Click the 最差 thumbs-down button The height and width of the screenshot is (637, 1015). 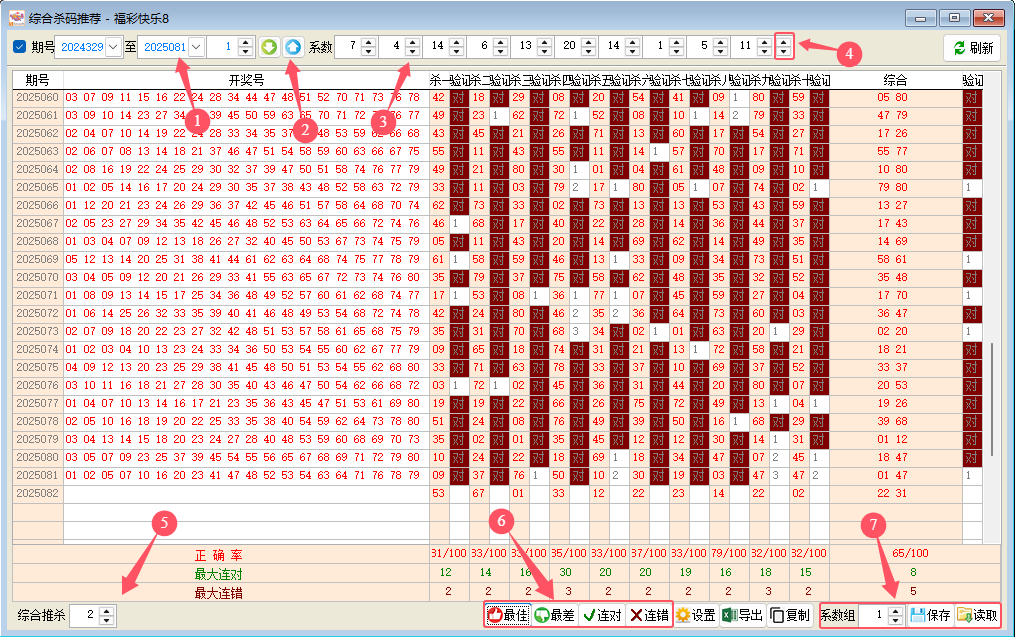click(554, 615)
